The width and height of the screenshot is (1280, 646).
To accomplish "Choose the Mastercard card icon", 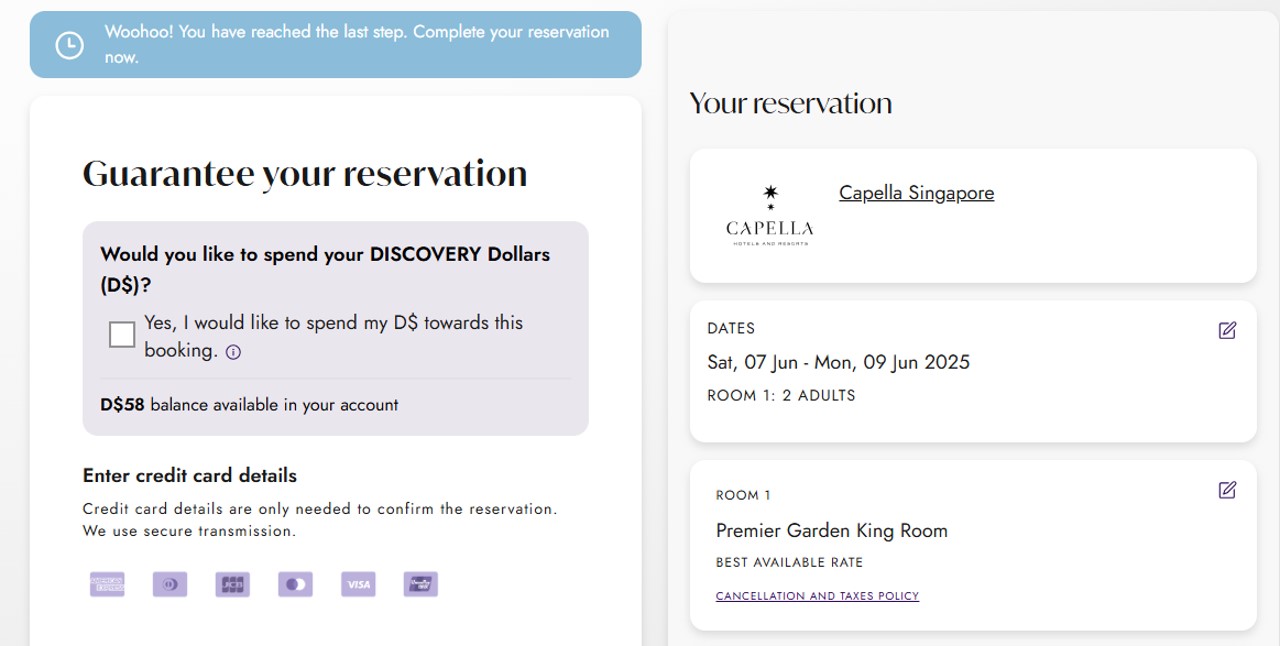I will tap(295, 584).
